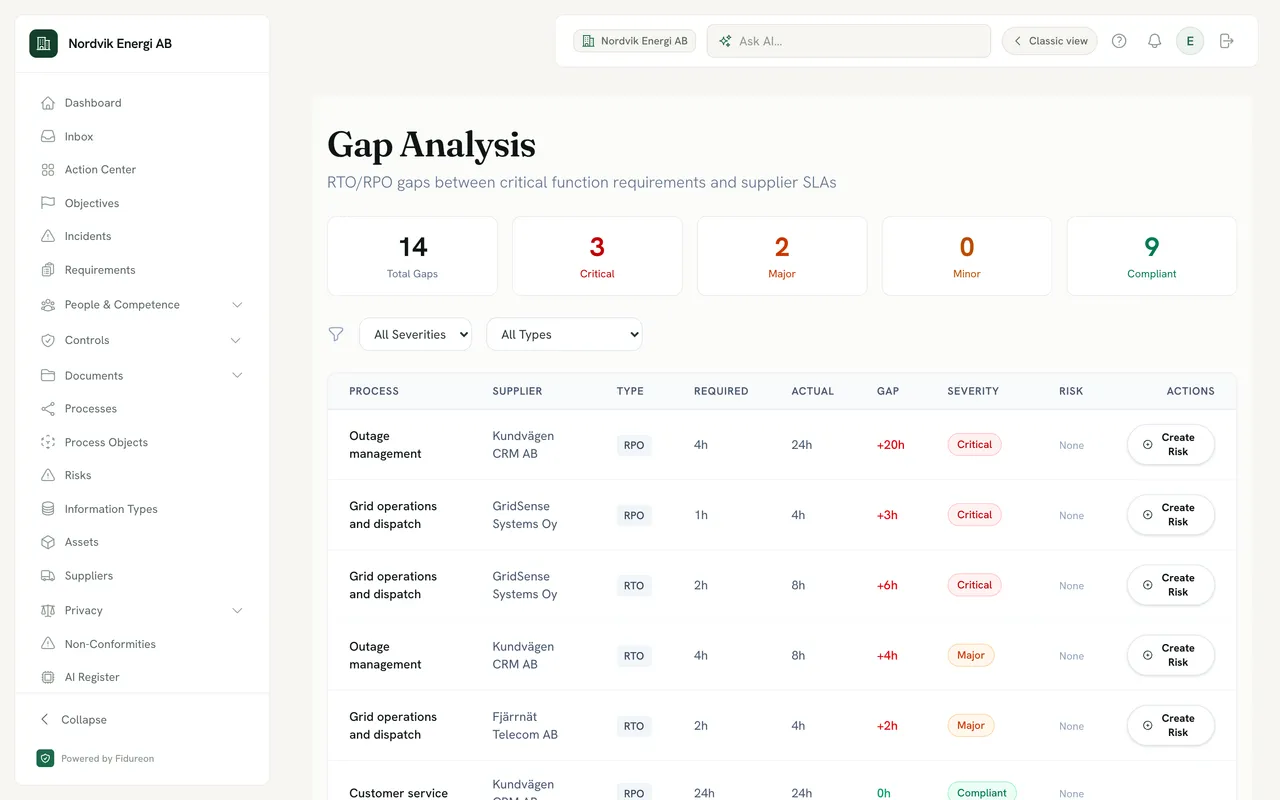This screenshot has width=1280, height=800.
Task: Expand the Controls menu chevron
Action: click(x=236, y=340)
